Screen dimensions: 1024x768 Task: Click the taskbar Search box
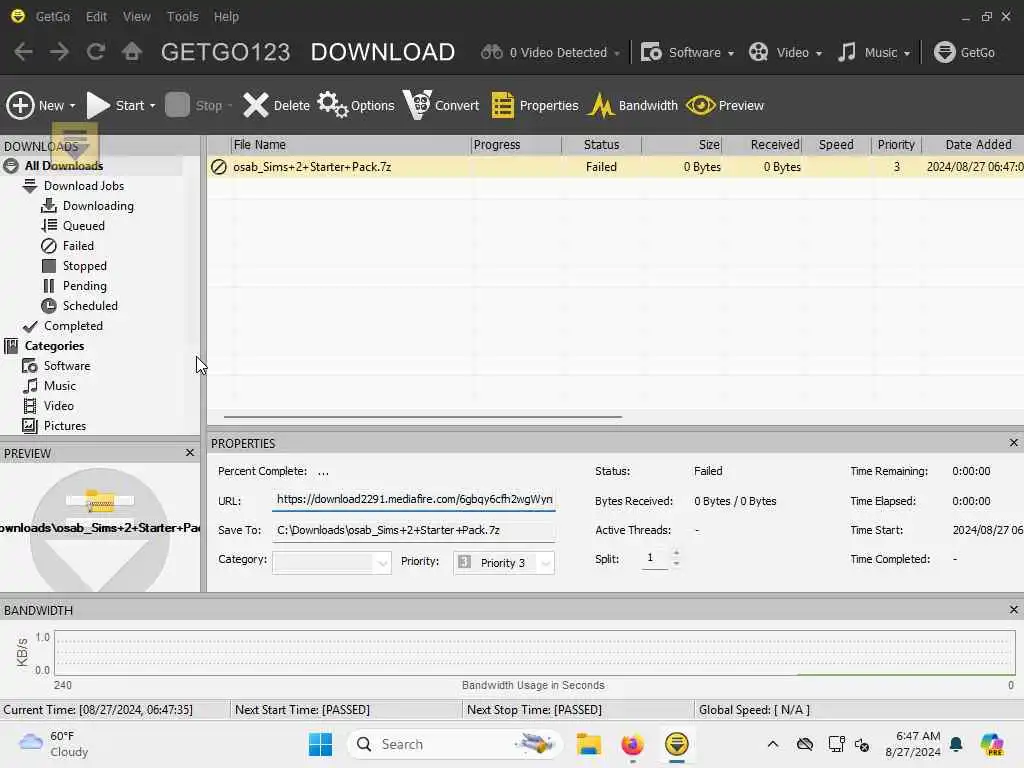455,744
